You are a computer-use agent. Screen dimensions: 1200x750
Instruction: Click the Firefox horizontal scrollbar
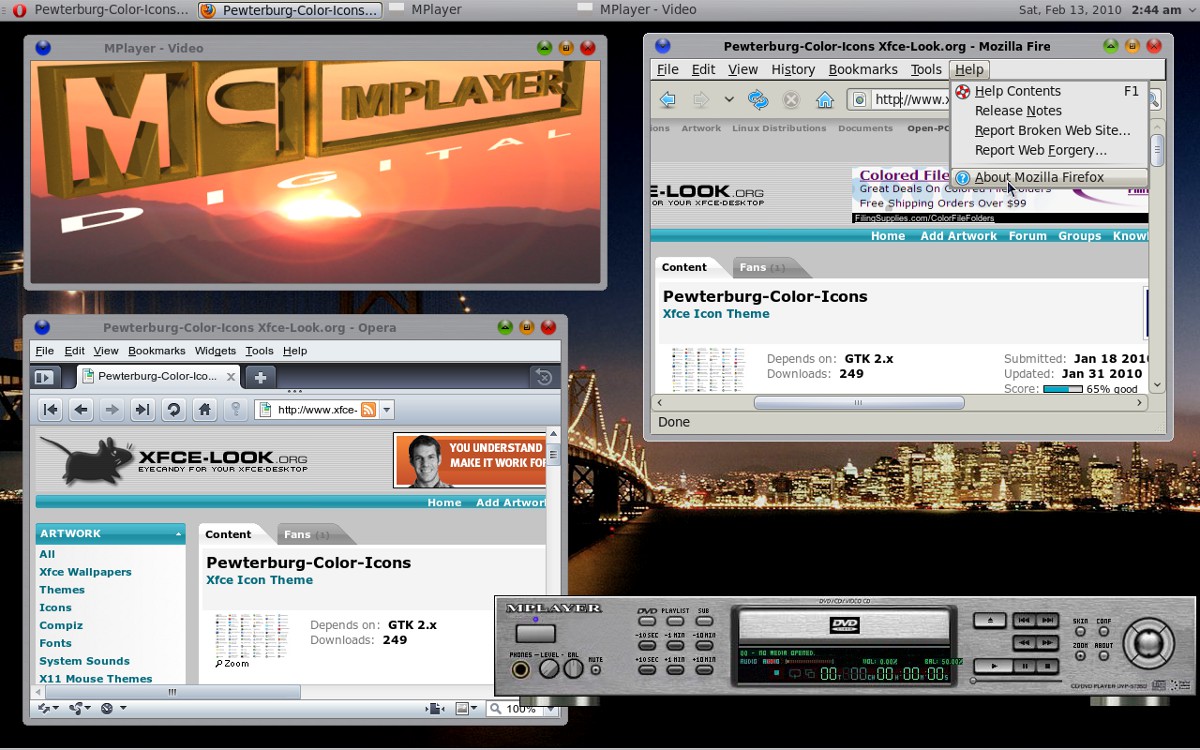(858, 403)
